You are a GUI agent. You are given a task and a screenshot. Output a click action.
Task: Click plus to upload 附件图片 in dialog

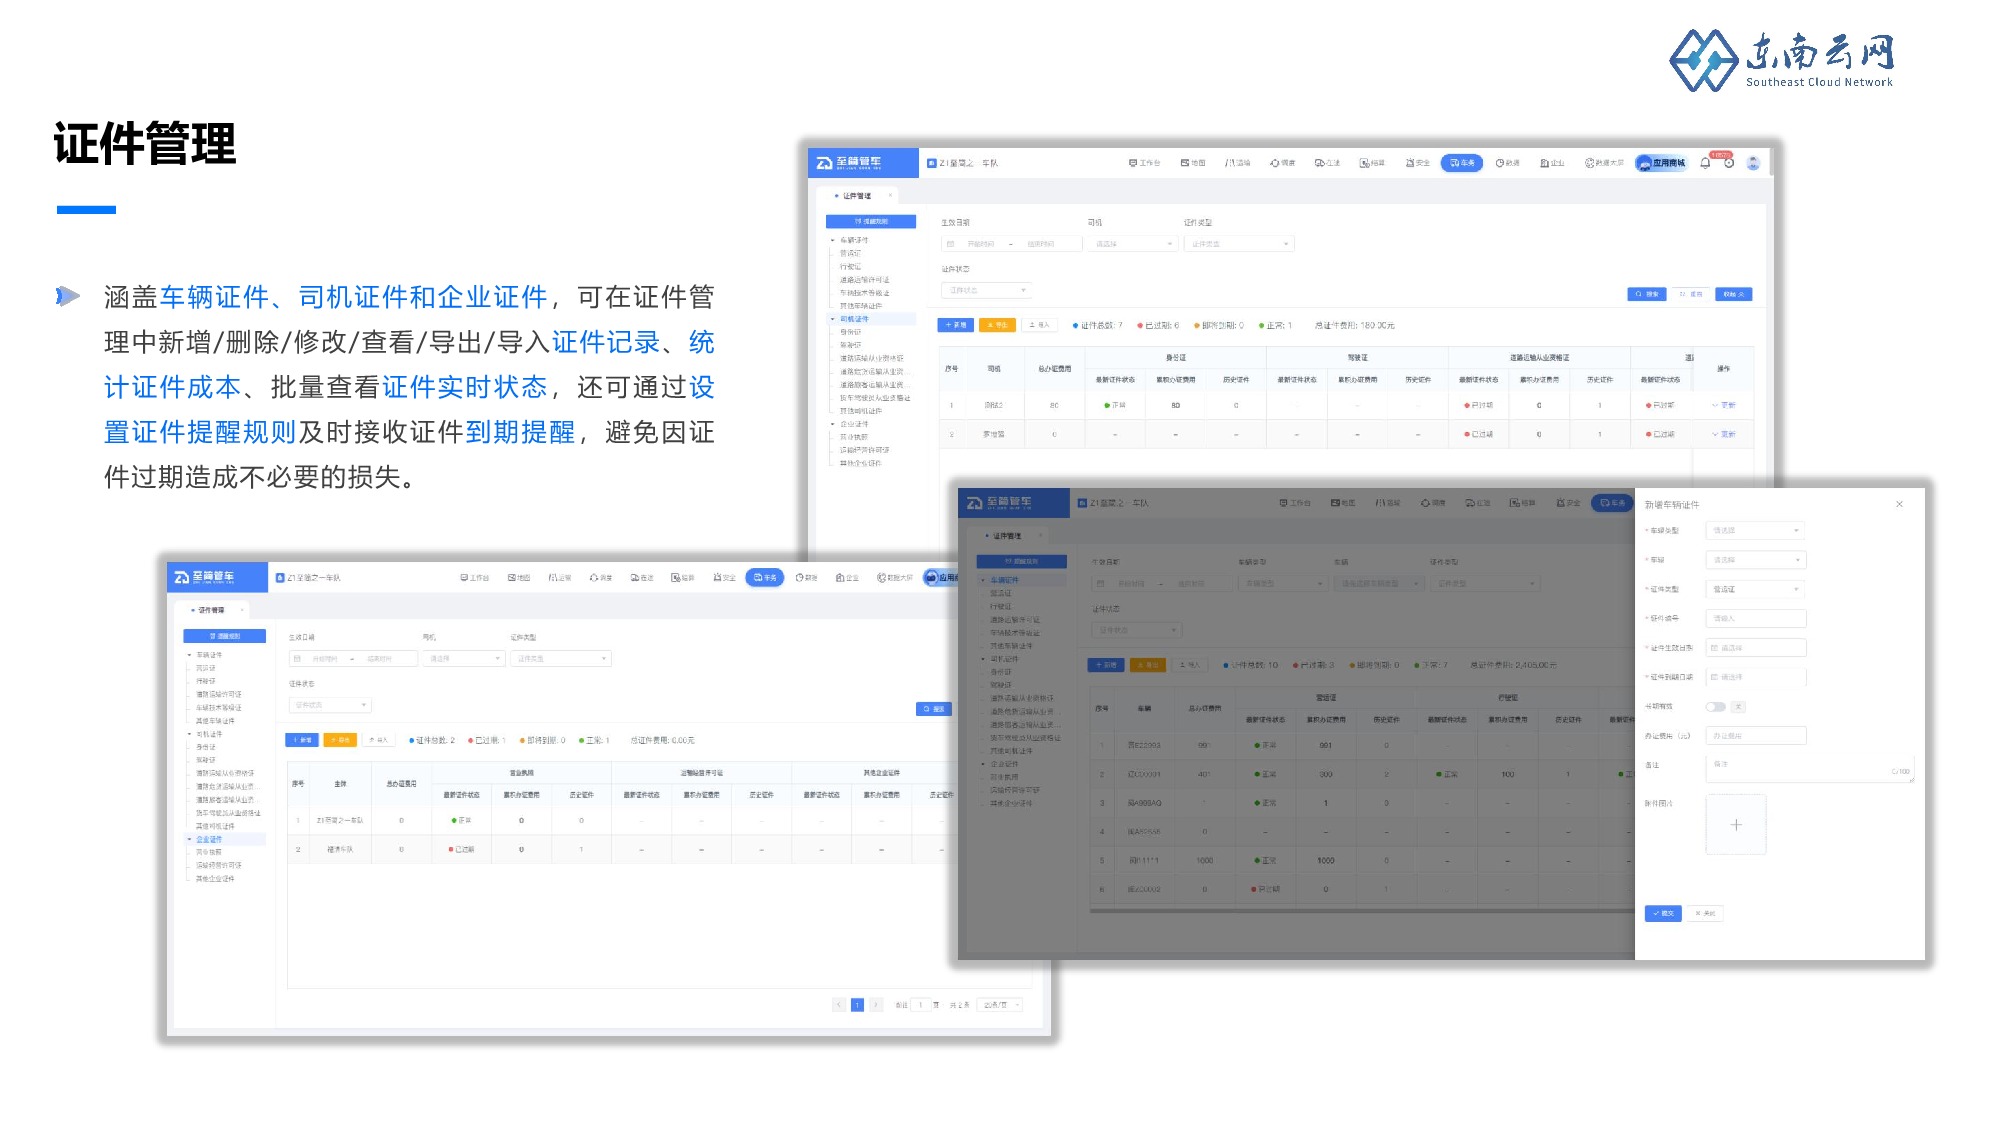point(1736,825)
